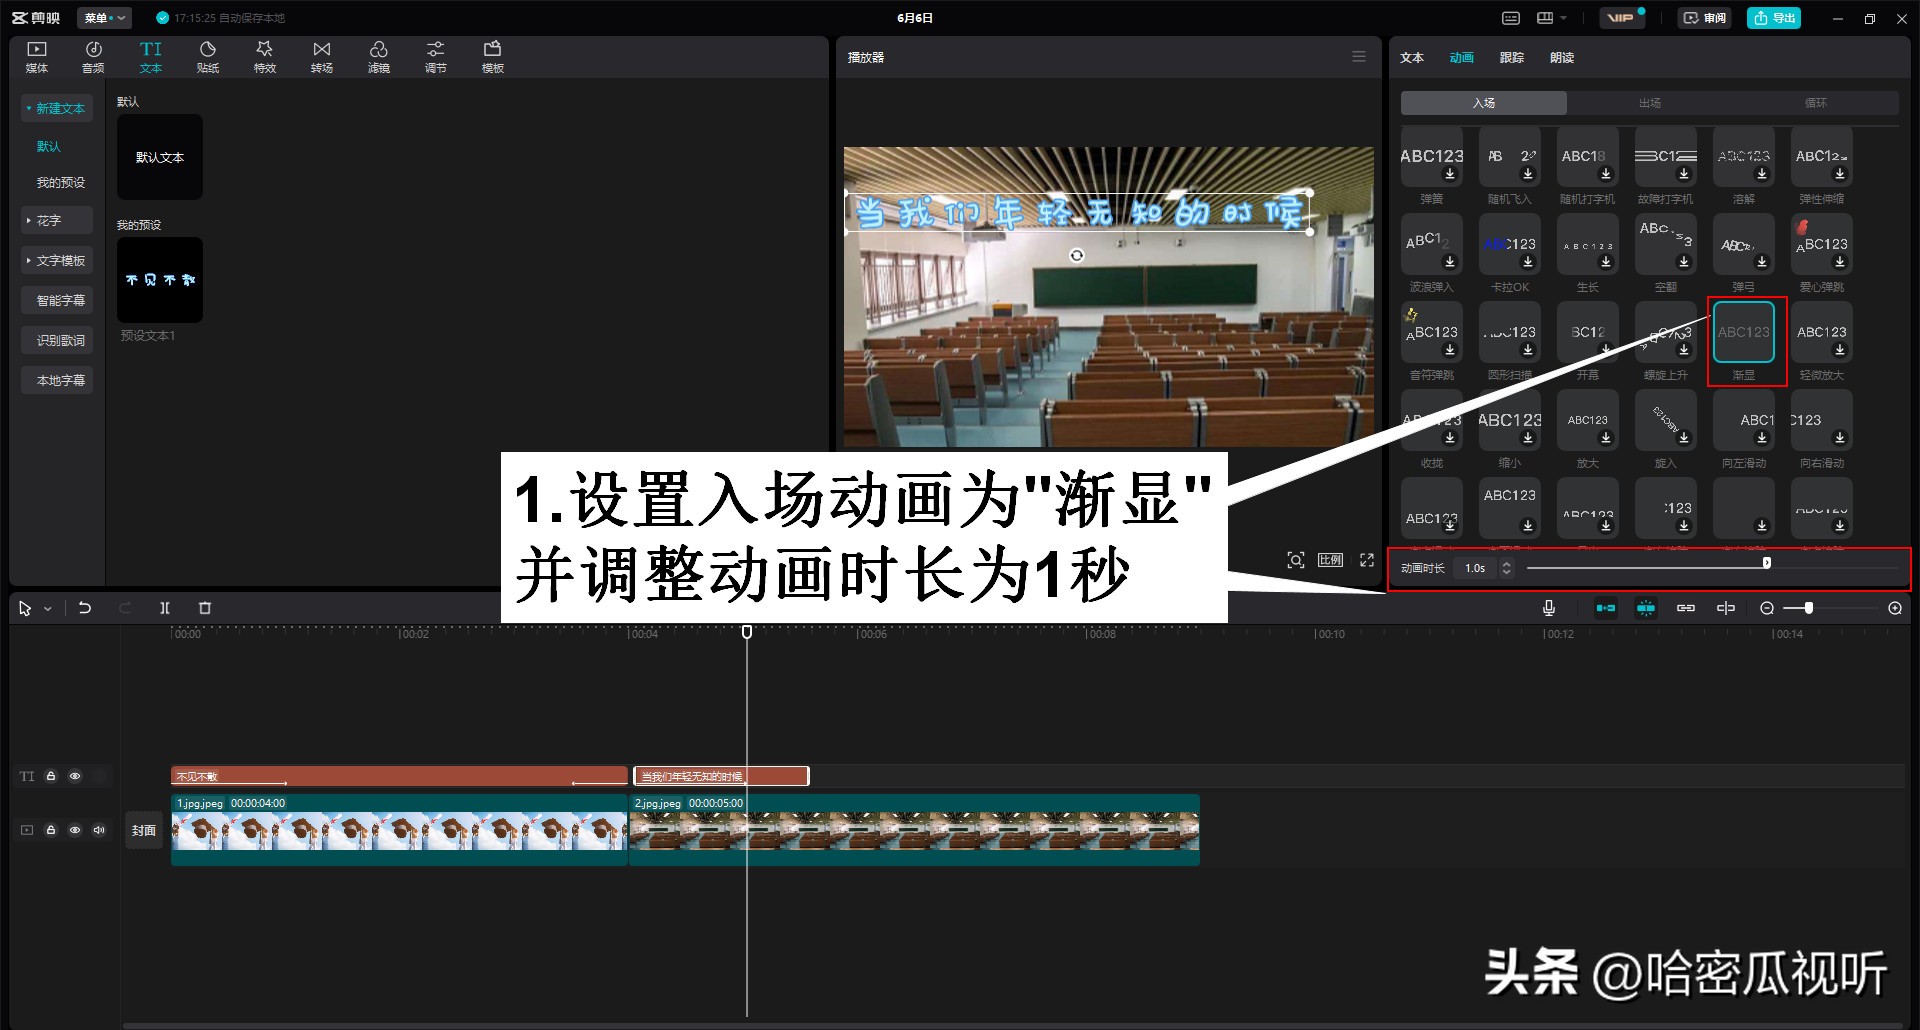Viewport: 1920px width, 1030px height.
Task: Lock the video track
Action: click(50, 829)
